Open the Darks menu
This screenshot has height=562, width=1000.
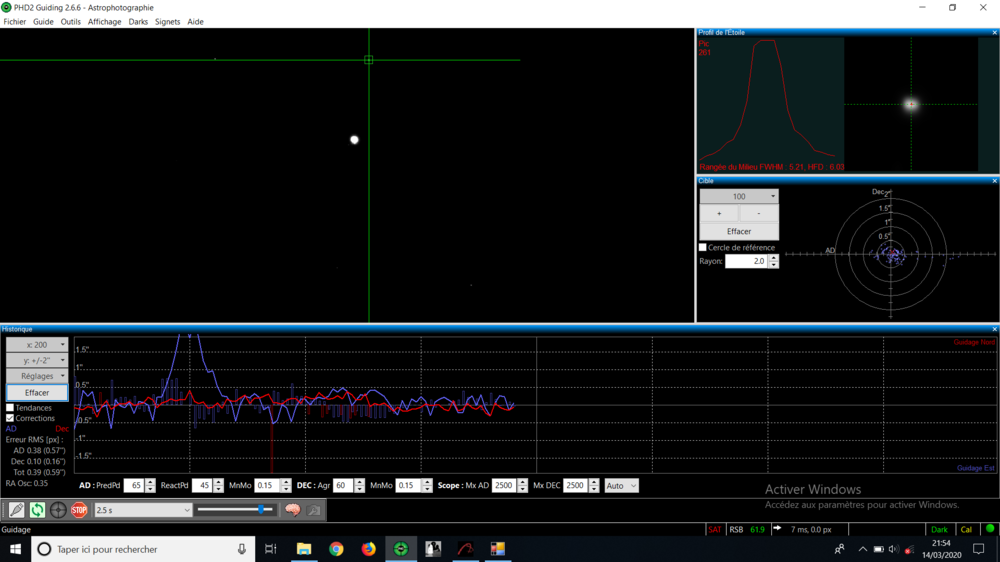[138, 22]
